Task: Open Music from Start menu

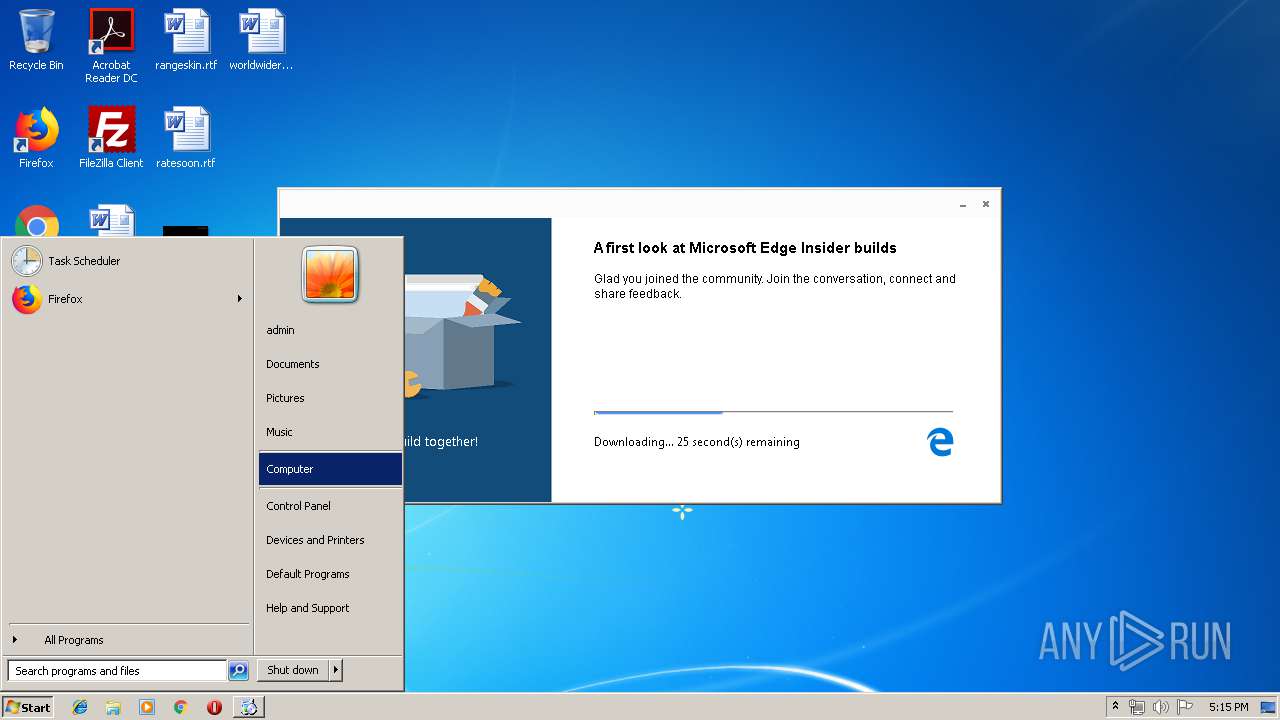Action: [x=330, y=432]
